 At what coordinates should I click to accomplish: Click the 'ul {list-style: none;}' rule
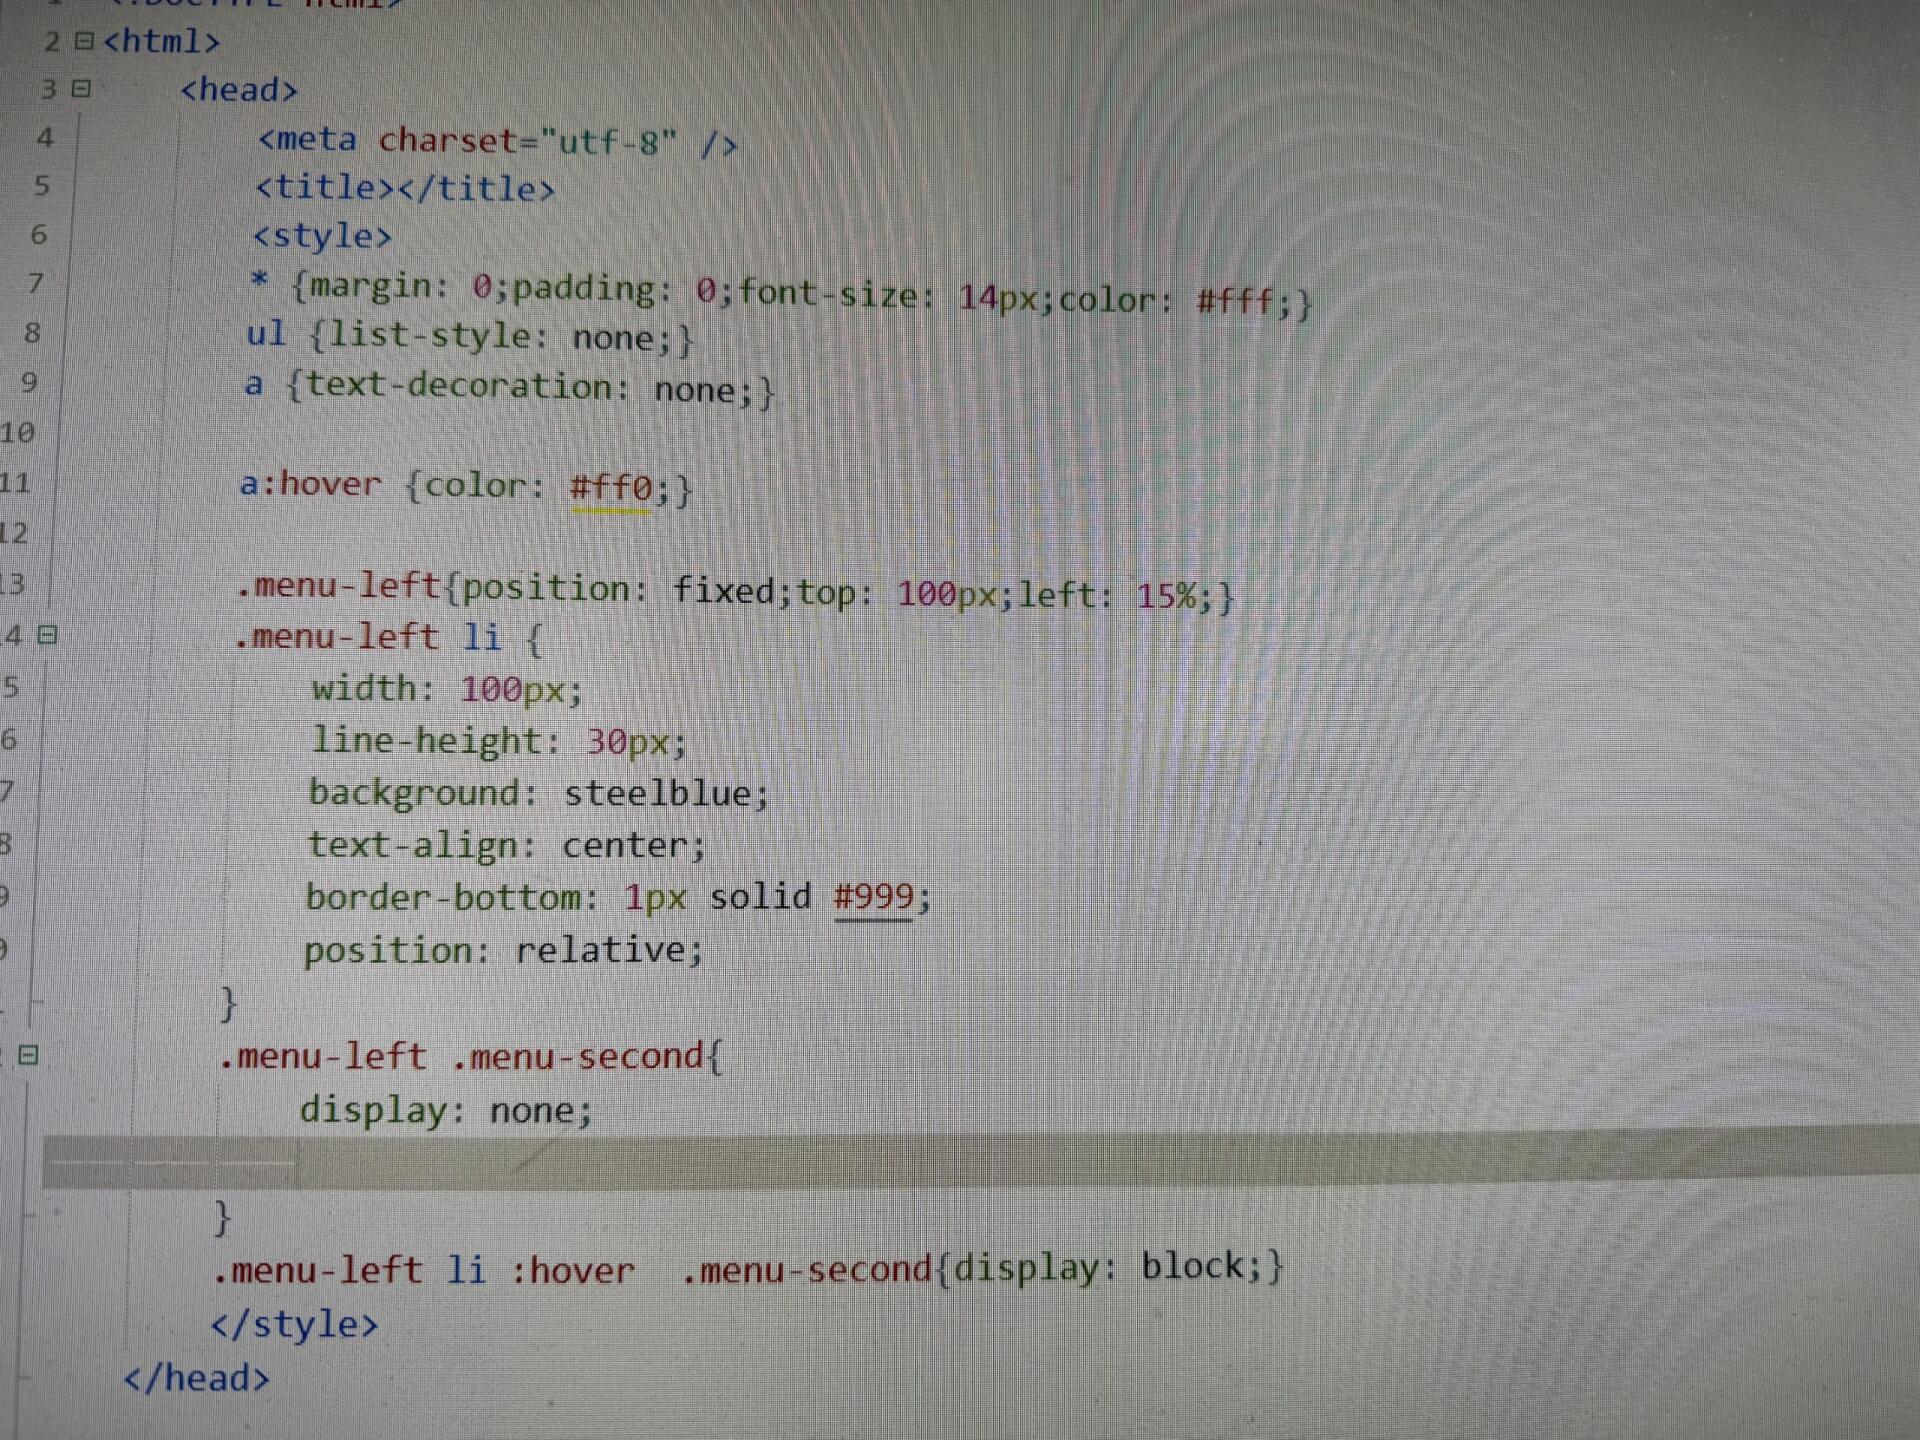pos(470,336)
